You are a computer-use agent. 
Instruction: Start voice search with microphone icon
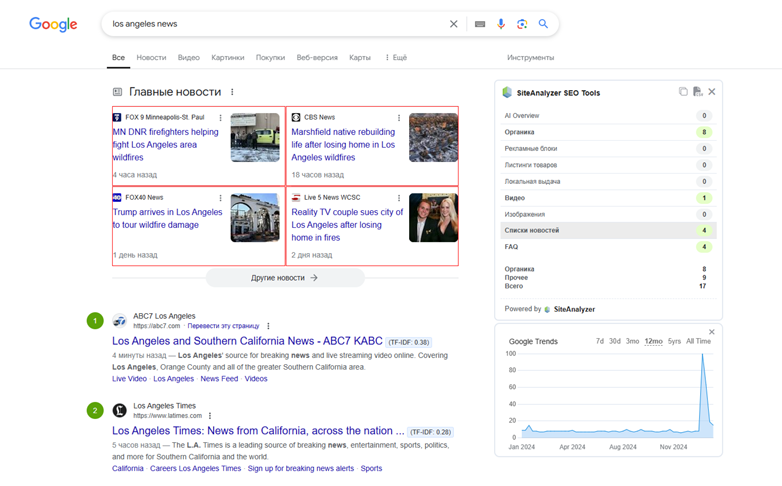coord(501,24)
